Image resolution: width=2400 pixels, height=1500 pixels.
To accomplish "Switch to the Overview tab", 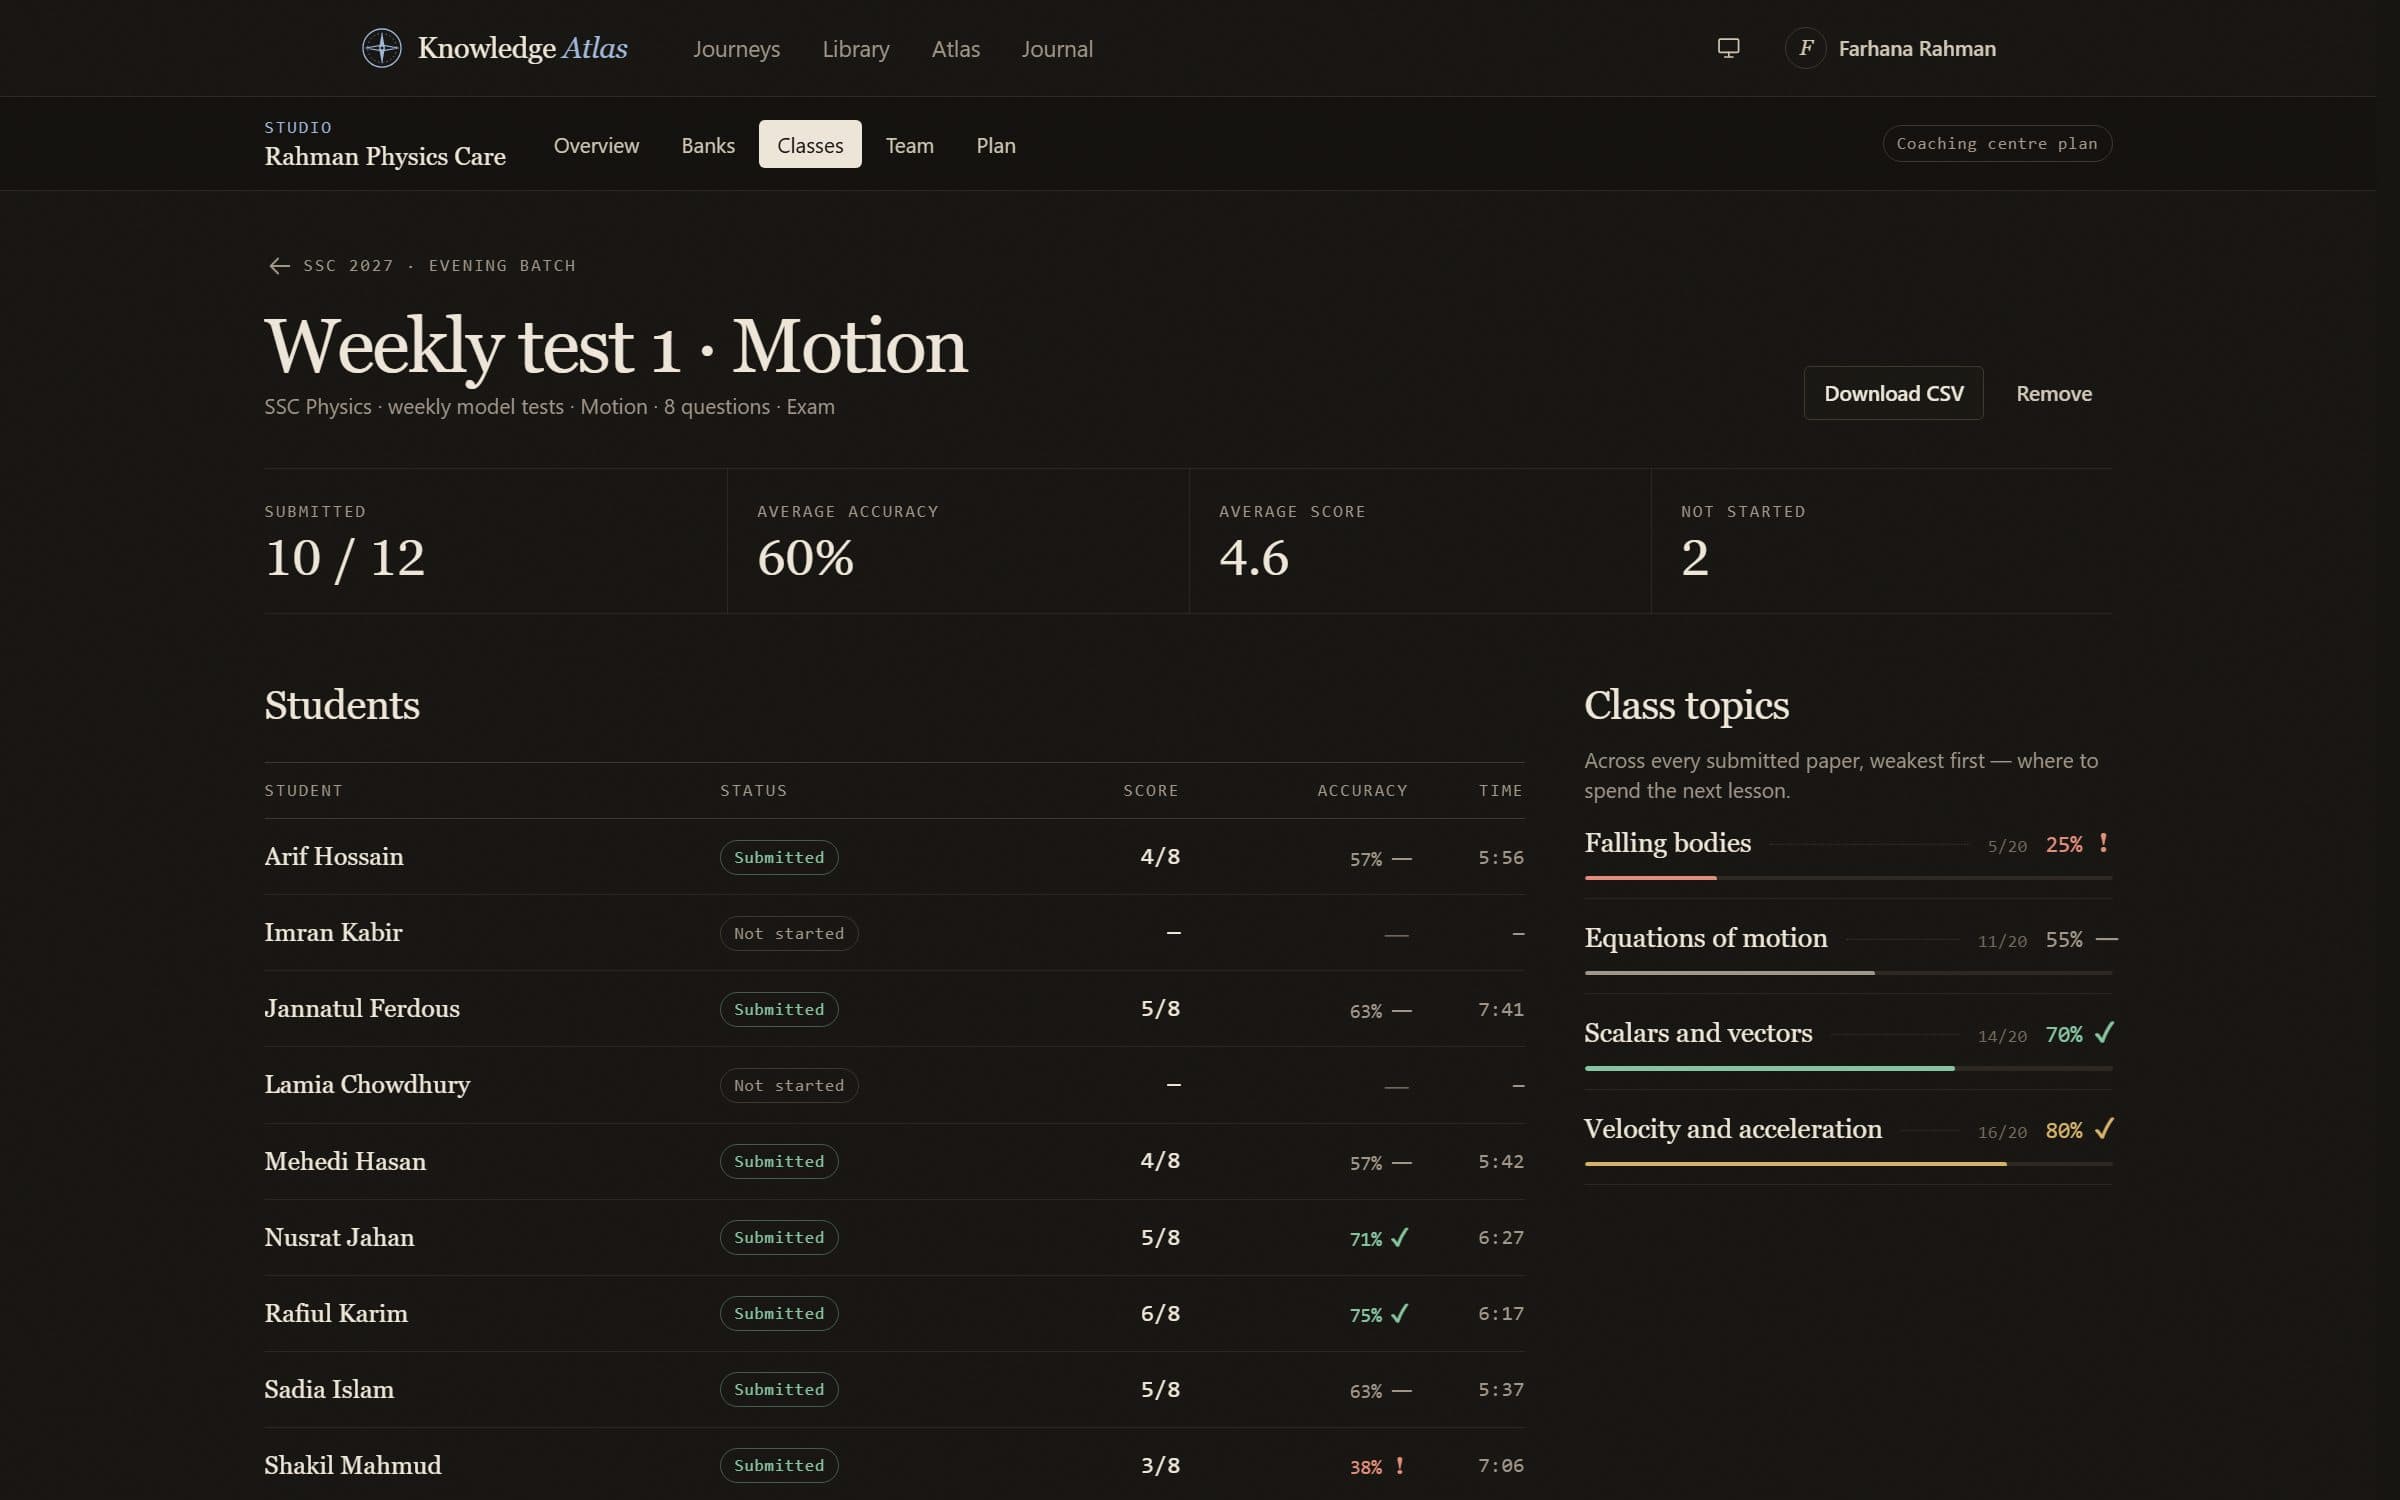I will [596, 145].
